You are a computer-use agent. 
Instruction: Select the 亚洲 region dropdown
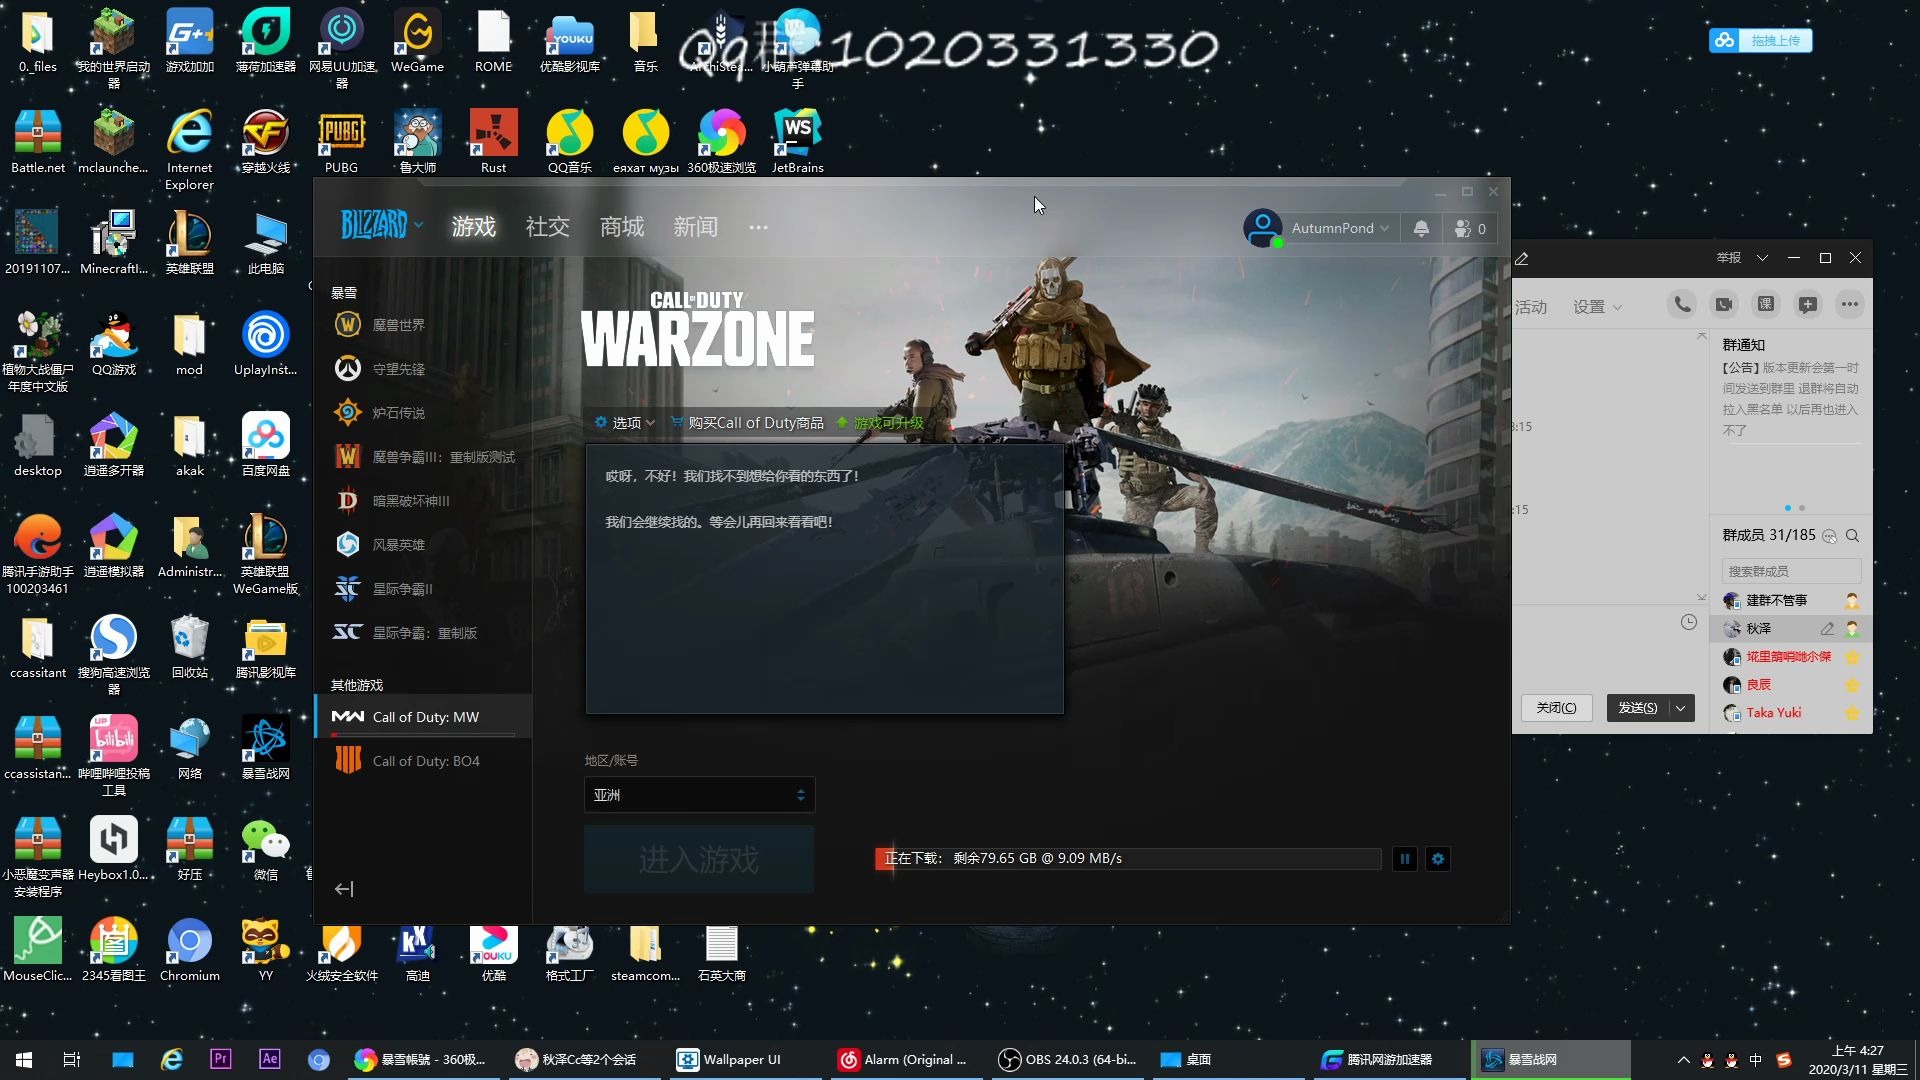click(698, 794)
